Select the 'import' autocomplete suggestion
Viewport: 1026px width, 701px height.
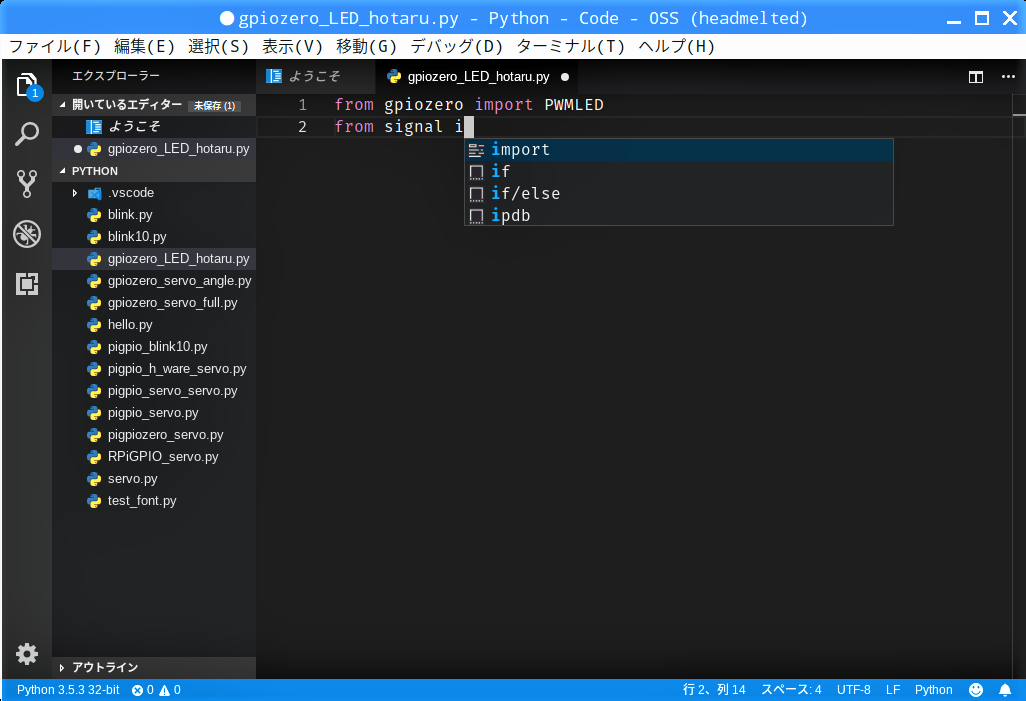point(679,150)
